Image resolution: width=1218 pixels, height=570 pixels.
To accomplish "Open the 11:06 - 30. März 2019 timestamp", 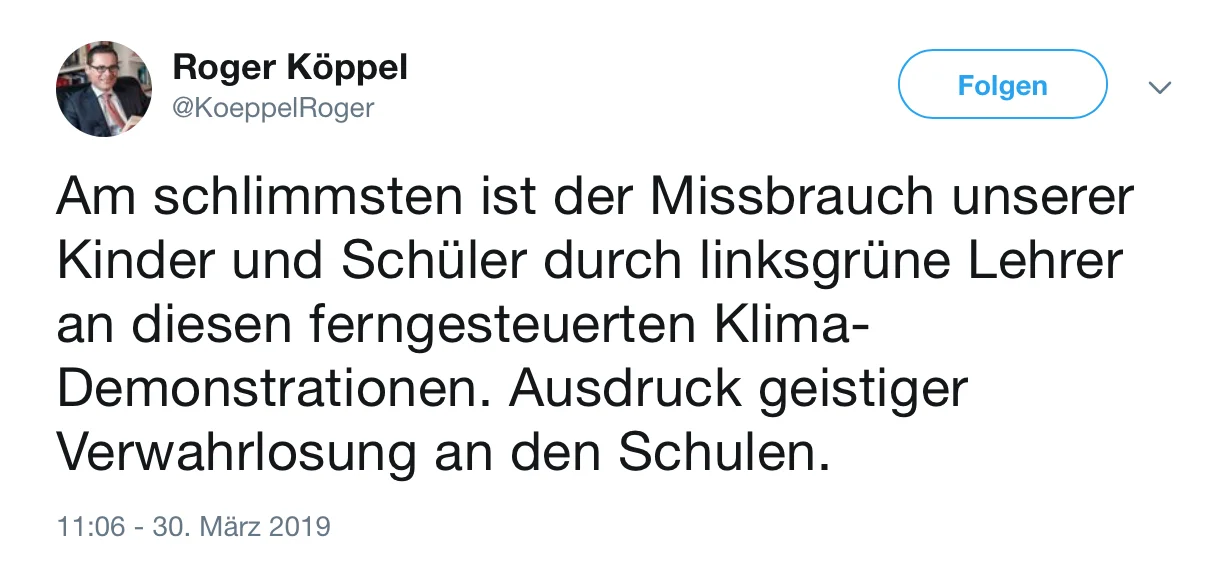I will pyautogui.click(x=193, y=525).
